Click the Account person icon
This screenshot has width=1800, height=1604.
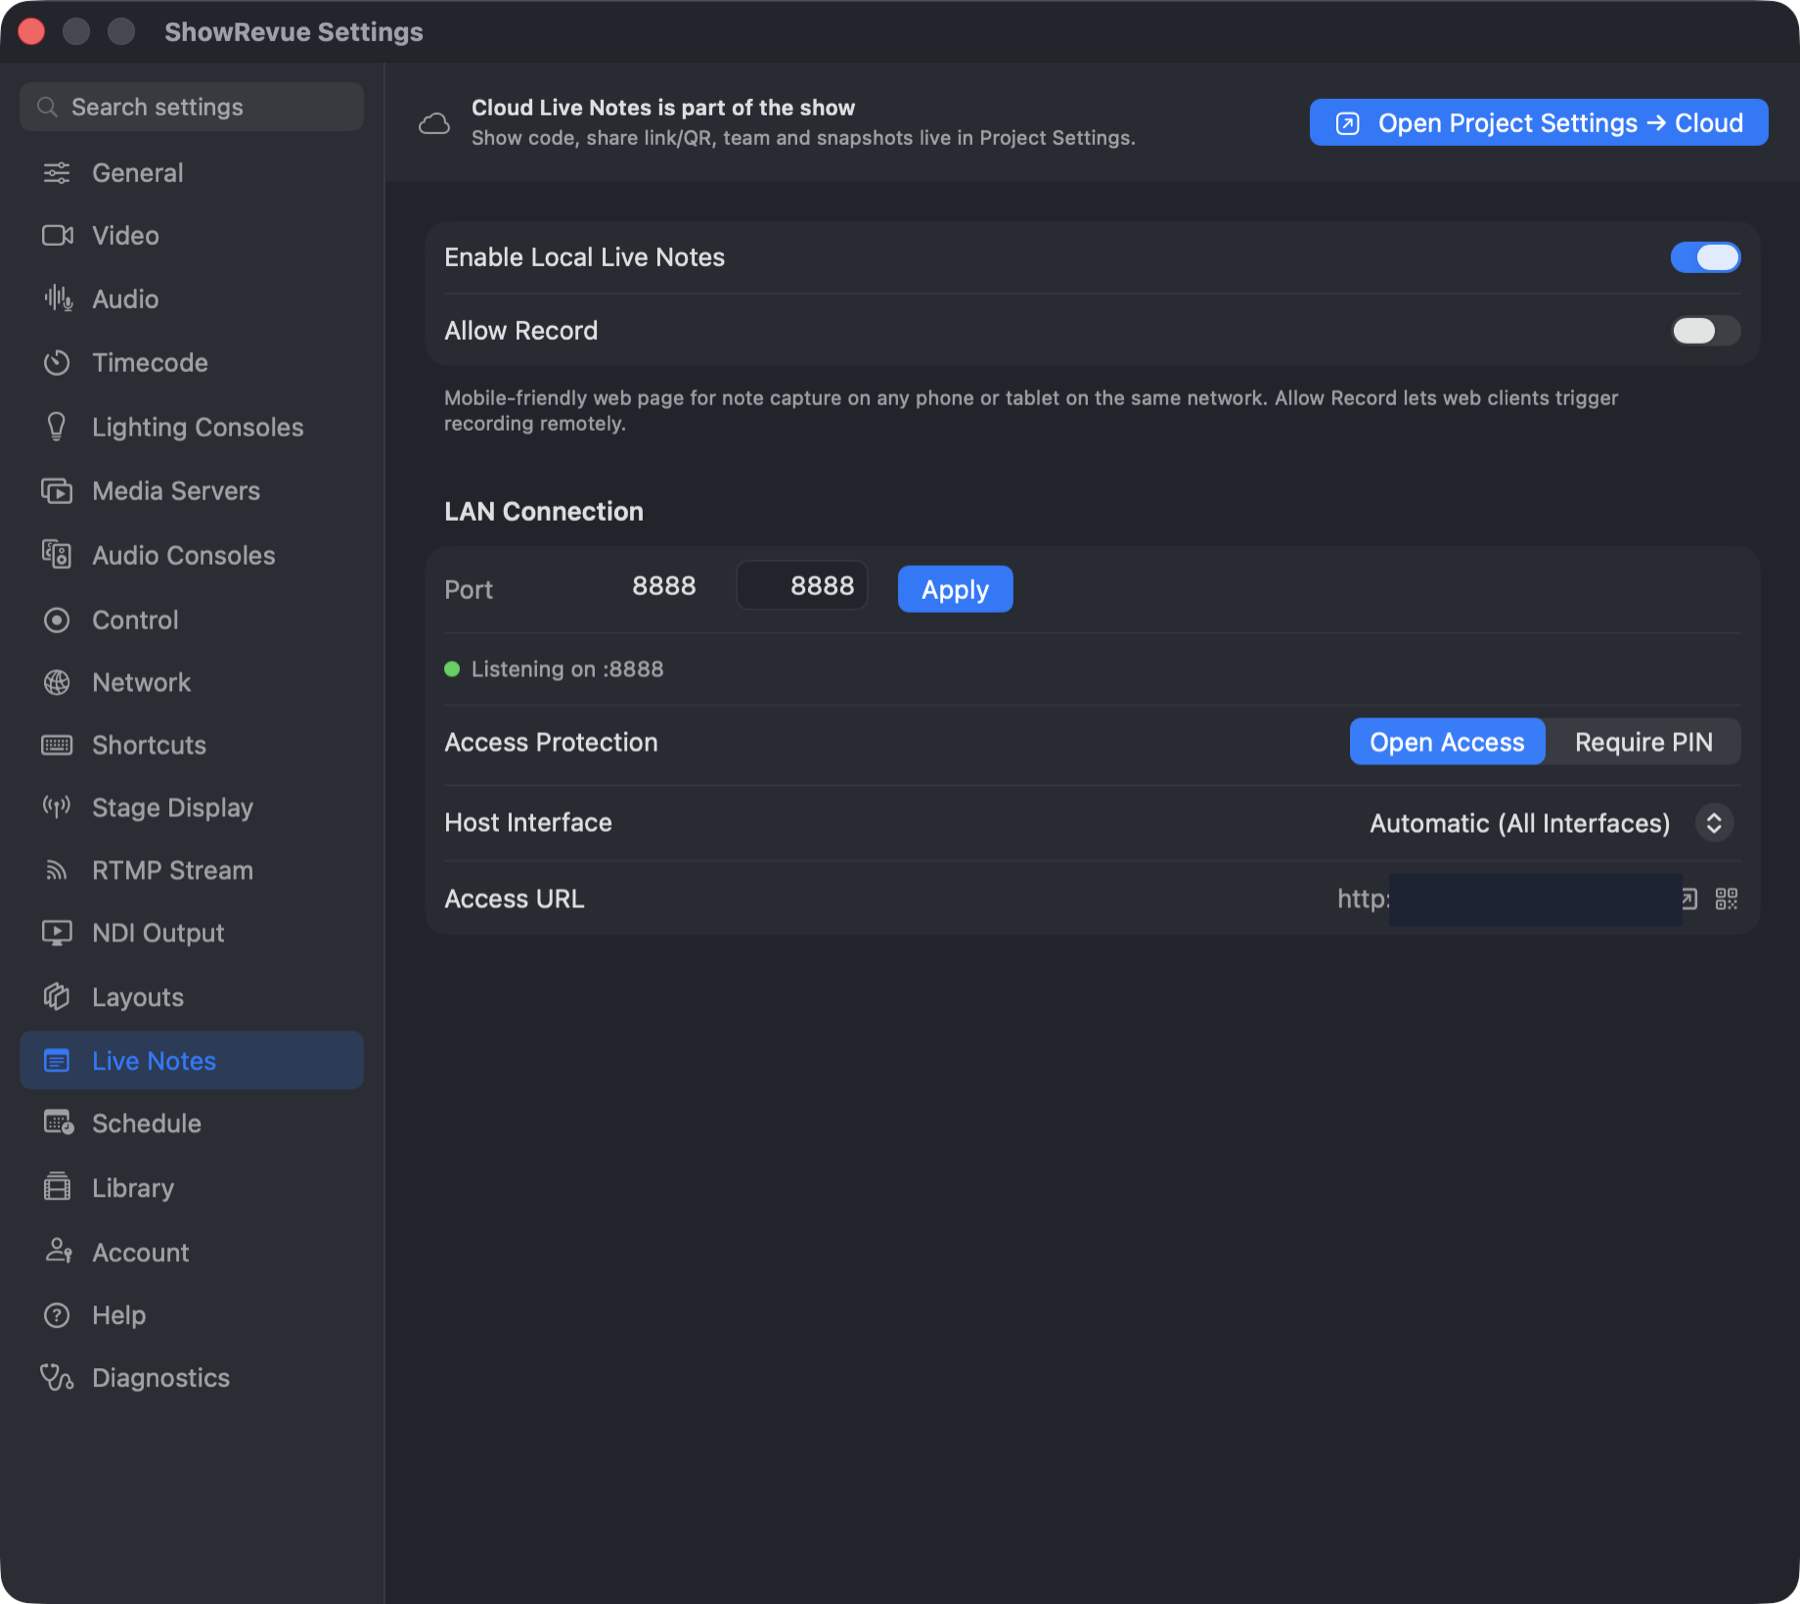pos(58,1251)
